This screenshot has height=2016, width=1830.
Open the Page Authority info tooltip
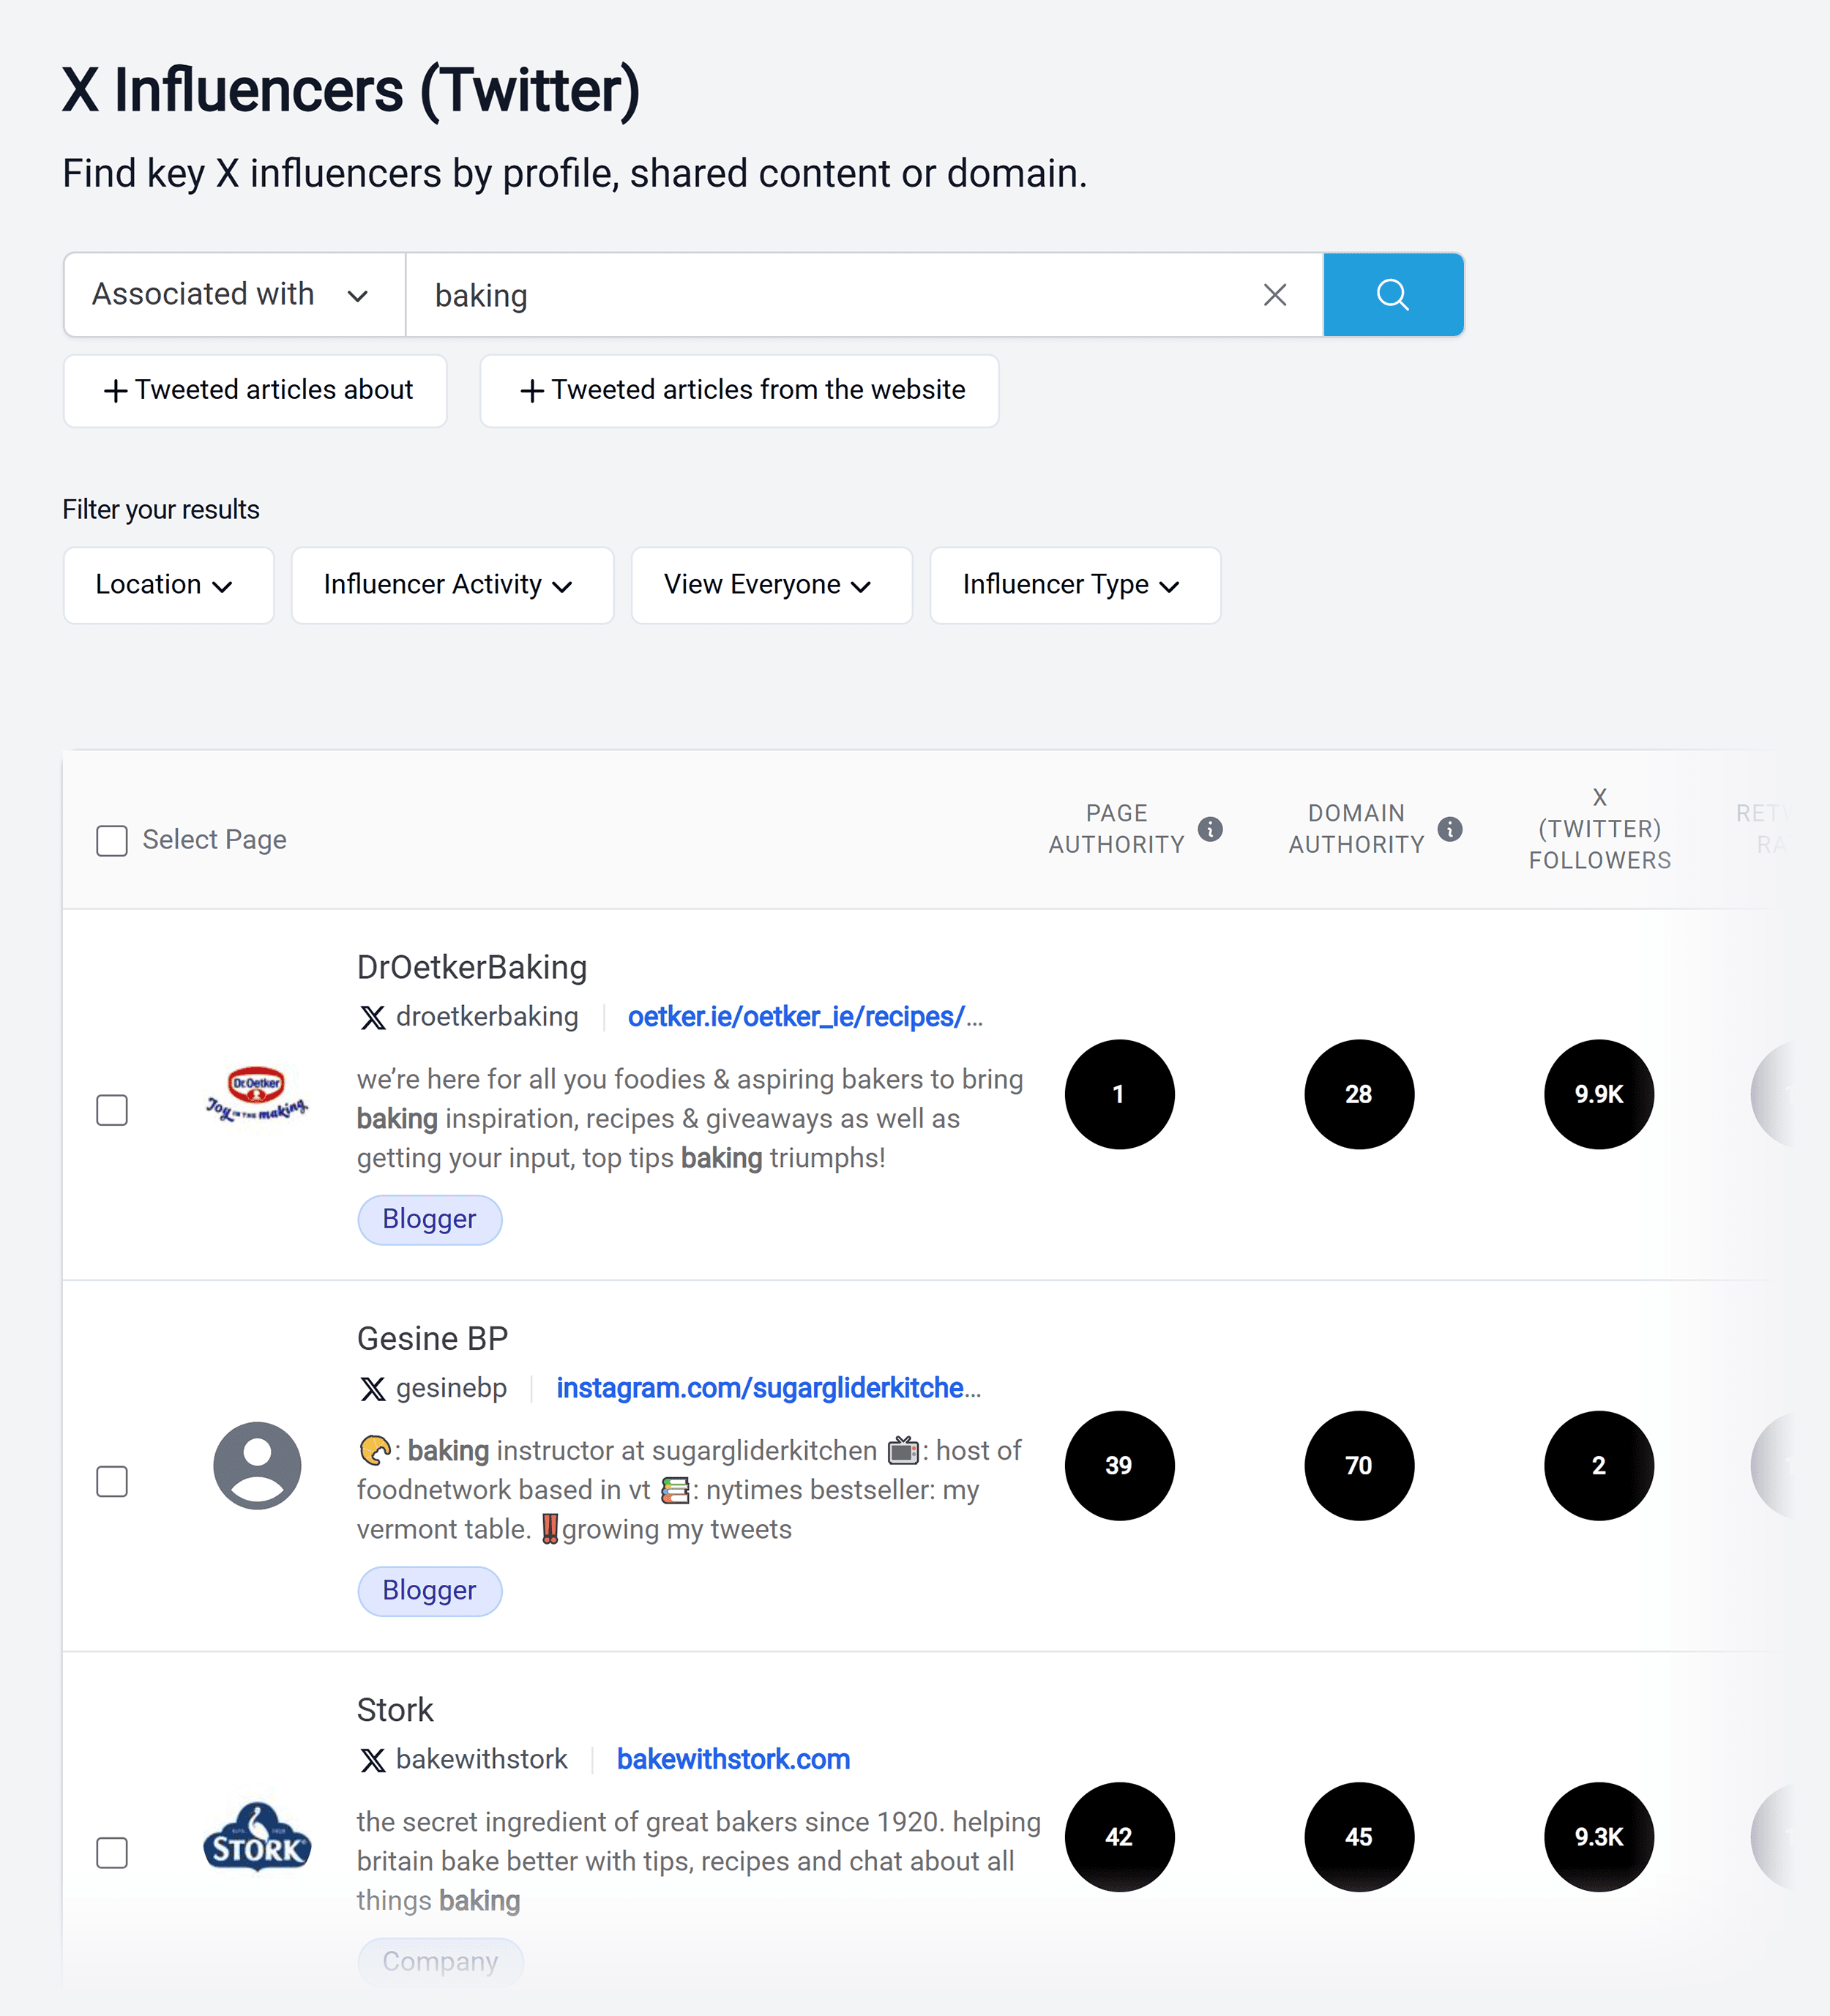point(1211,828)
